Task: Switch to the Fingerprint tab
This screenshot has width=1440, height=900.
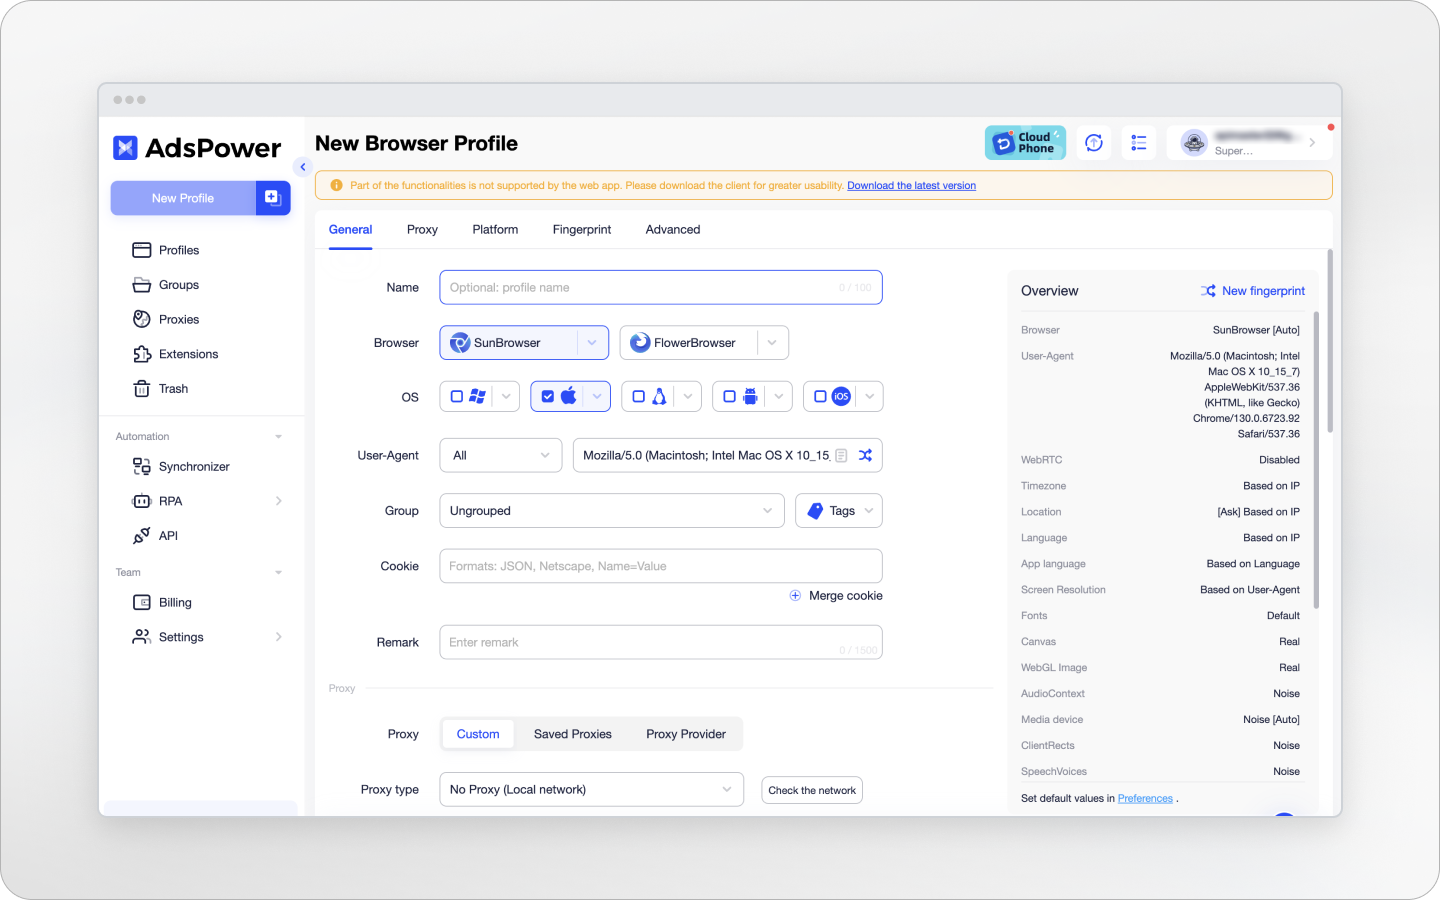Action: pyautogui.click(x=581, y=229)
